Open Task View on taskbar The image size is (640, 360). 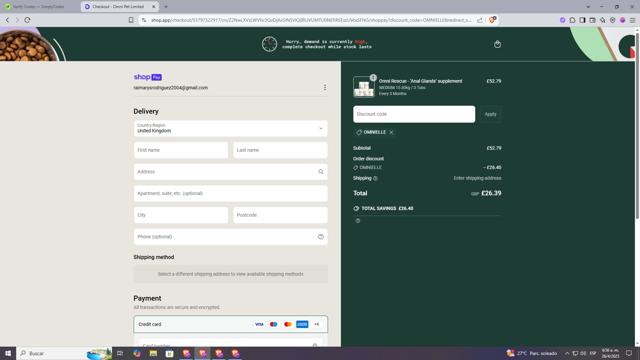[x=120, y=353]
